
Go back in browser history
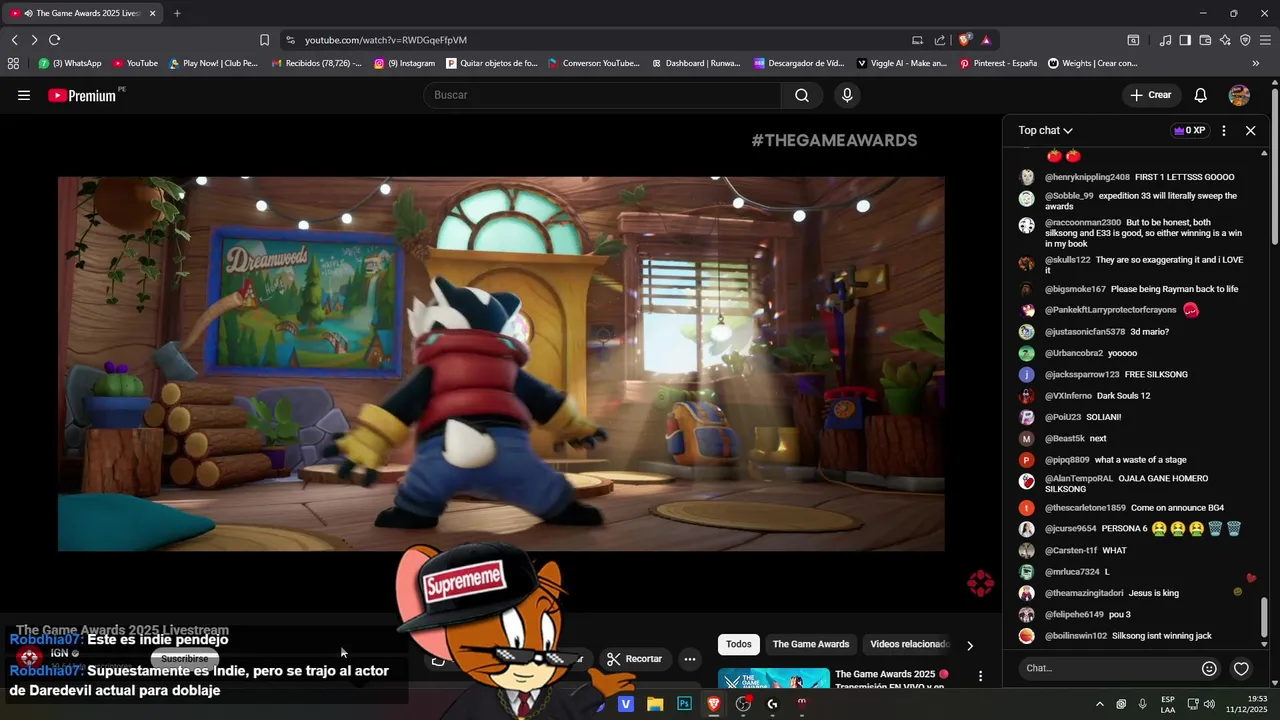click(x=14, y=40)
